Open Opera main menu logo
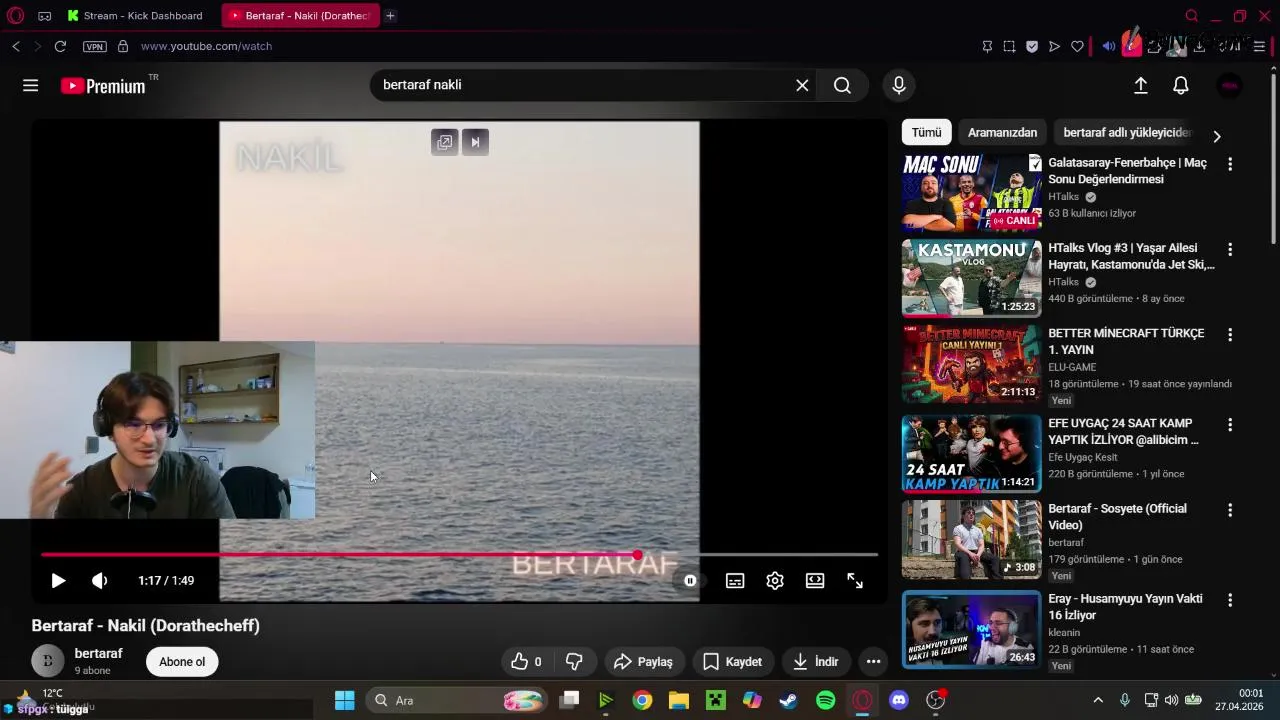Viewport: 1280px width, 720px height. point(15,15)
